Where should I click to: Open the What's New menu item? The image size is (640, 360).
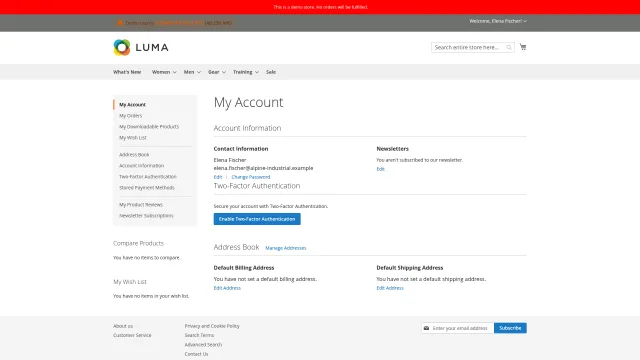(127, 72)
